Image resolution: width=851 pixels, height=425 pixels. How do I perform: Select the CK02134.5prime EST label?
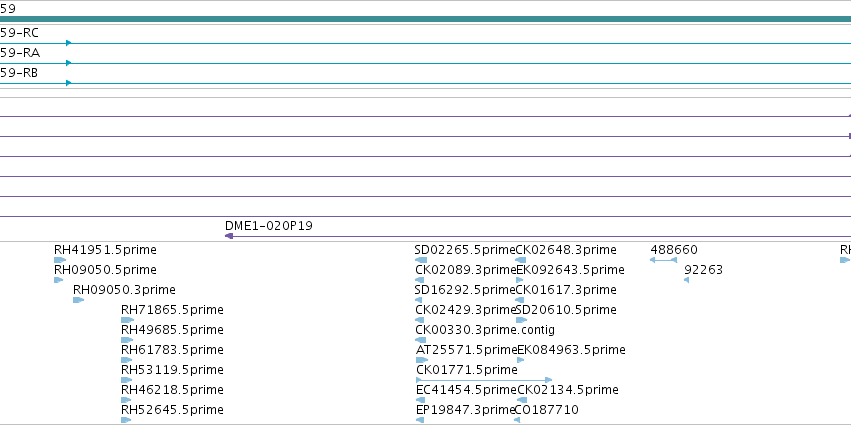(568, 390)
